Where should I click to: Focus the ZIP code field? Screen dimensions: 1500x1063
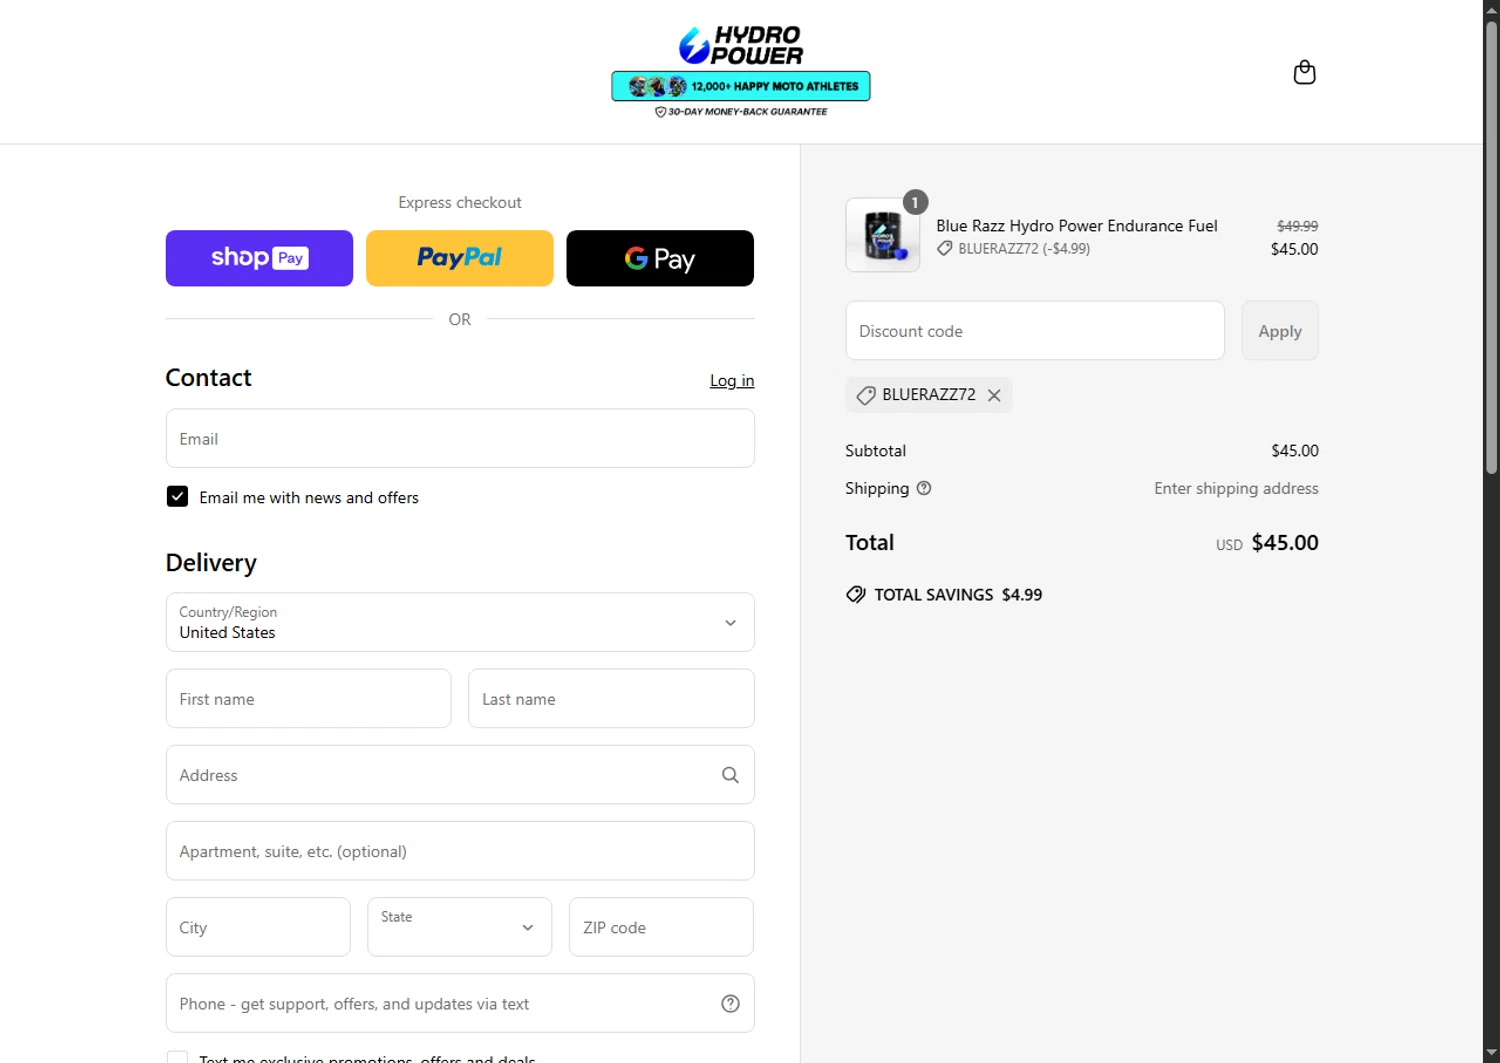[x=661, y=927]
